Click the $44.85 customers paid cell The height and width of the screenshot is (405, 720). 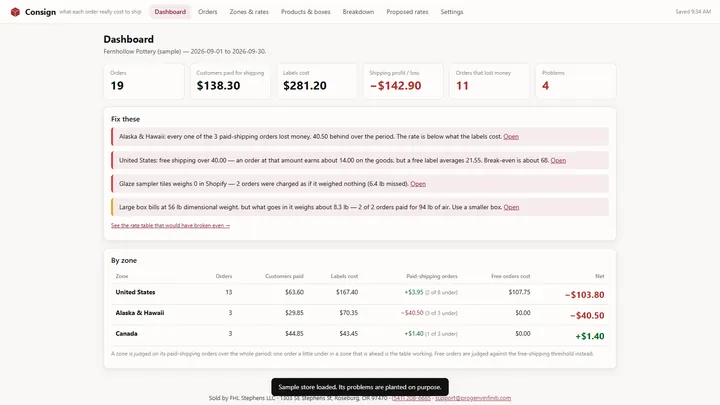tap(294, 333)
